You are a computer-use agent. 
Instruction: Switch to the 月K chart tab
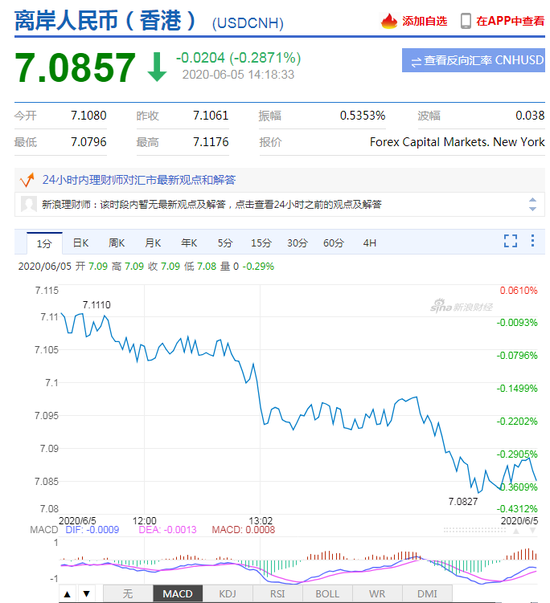[153, 243]
